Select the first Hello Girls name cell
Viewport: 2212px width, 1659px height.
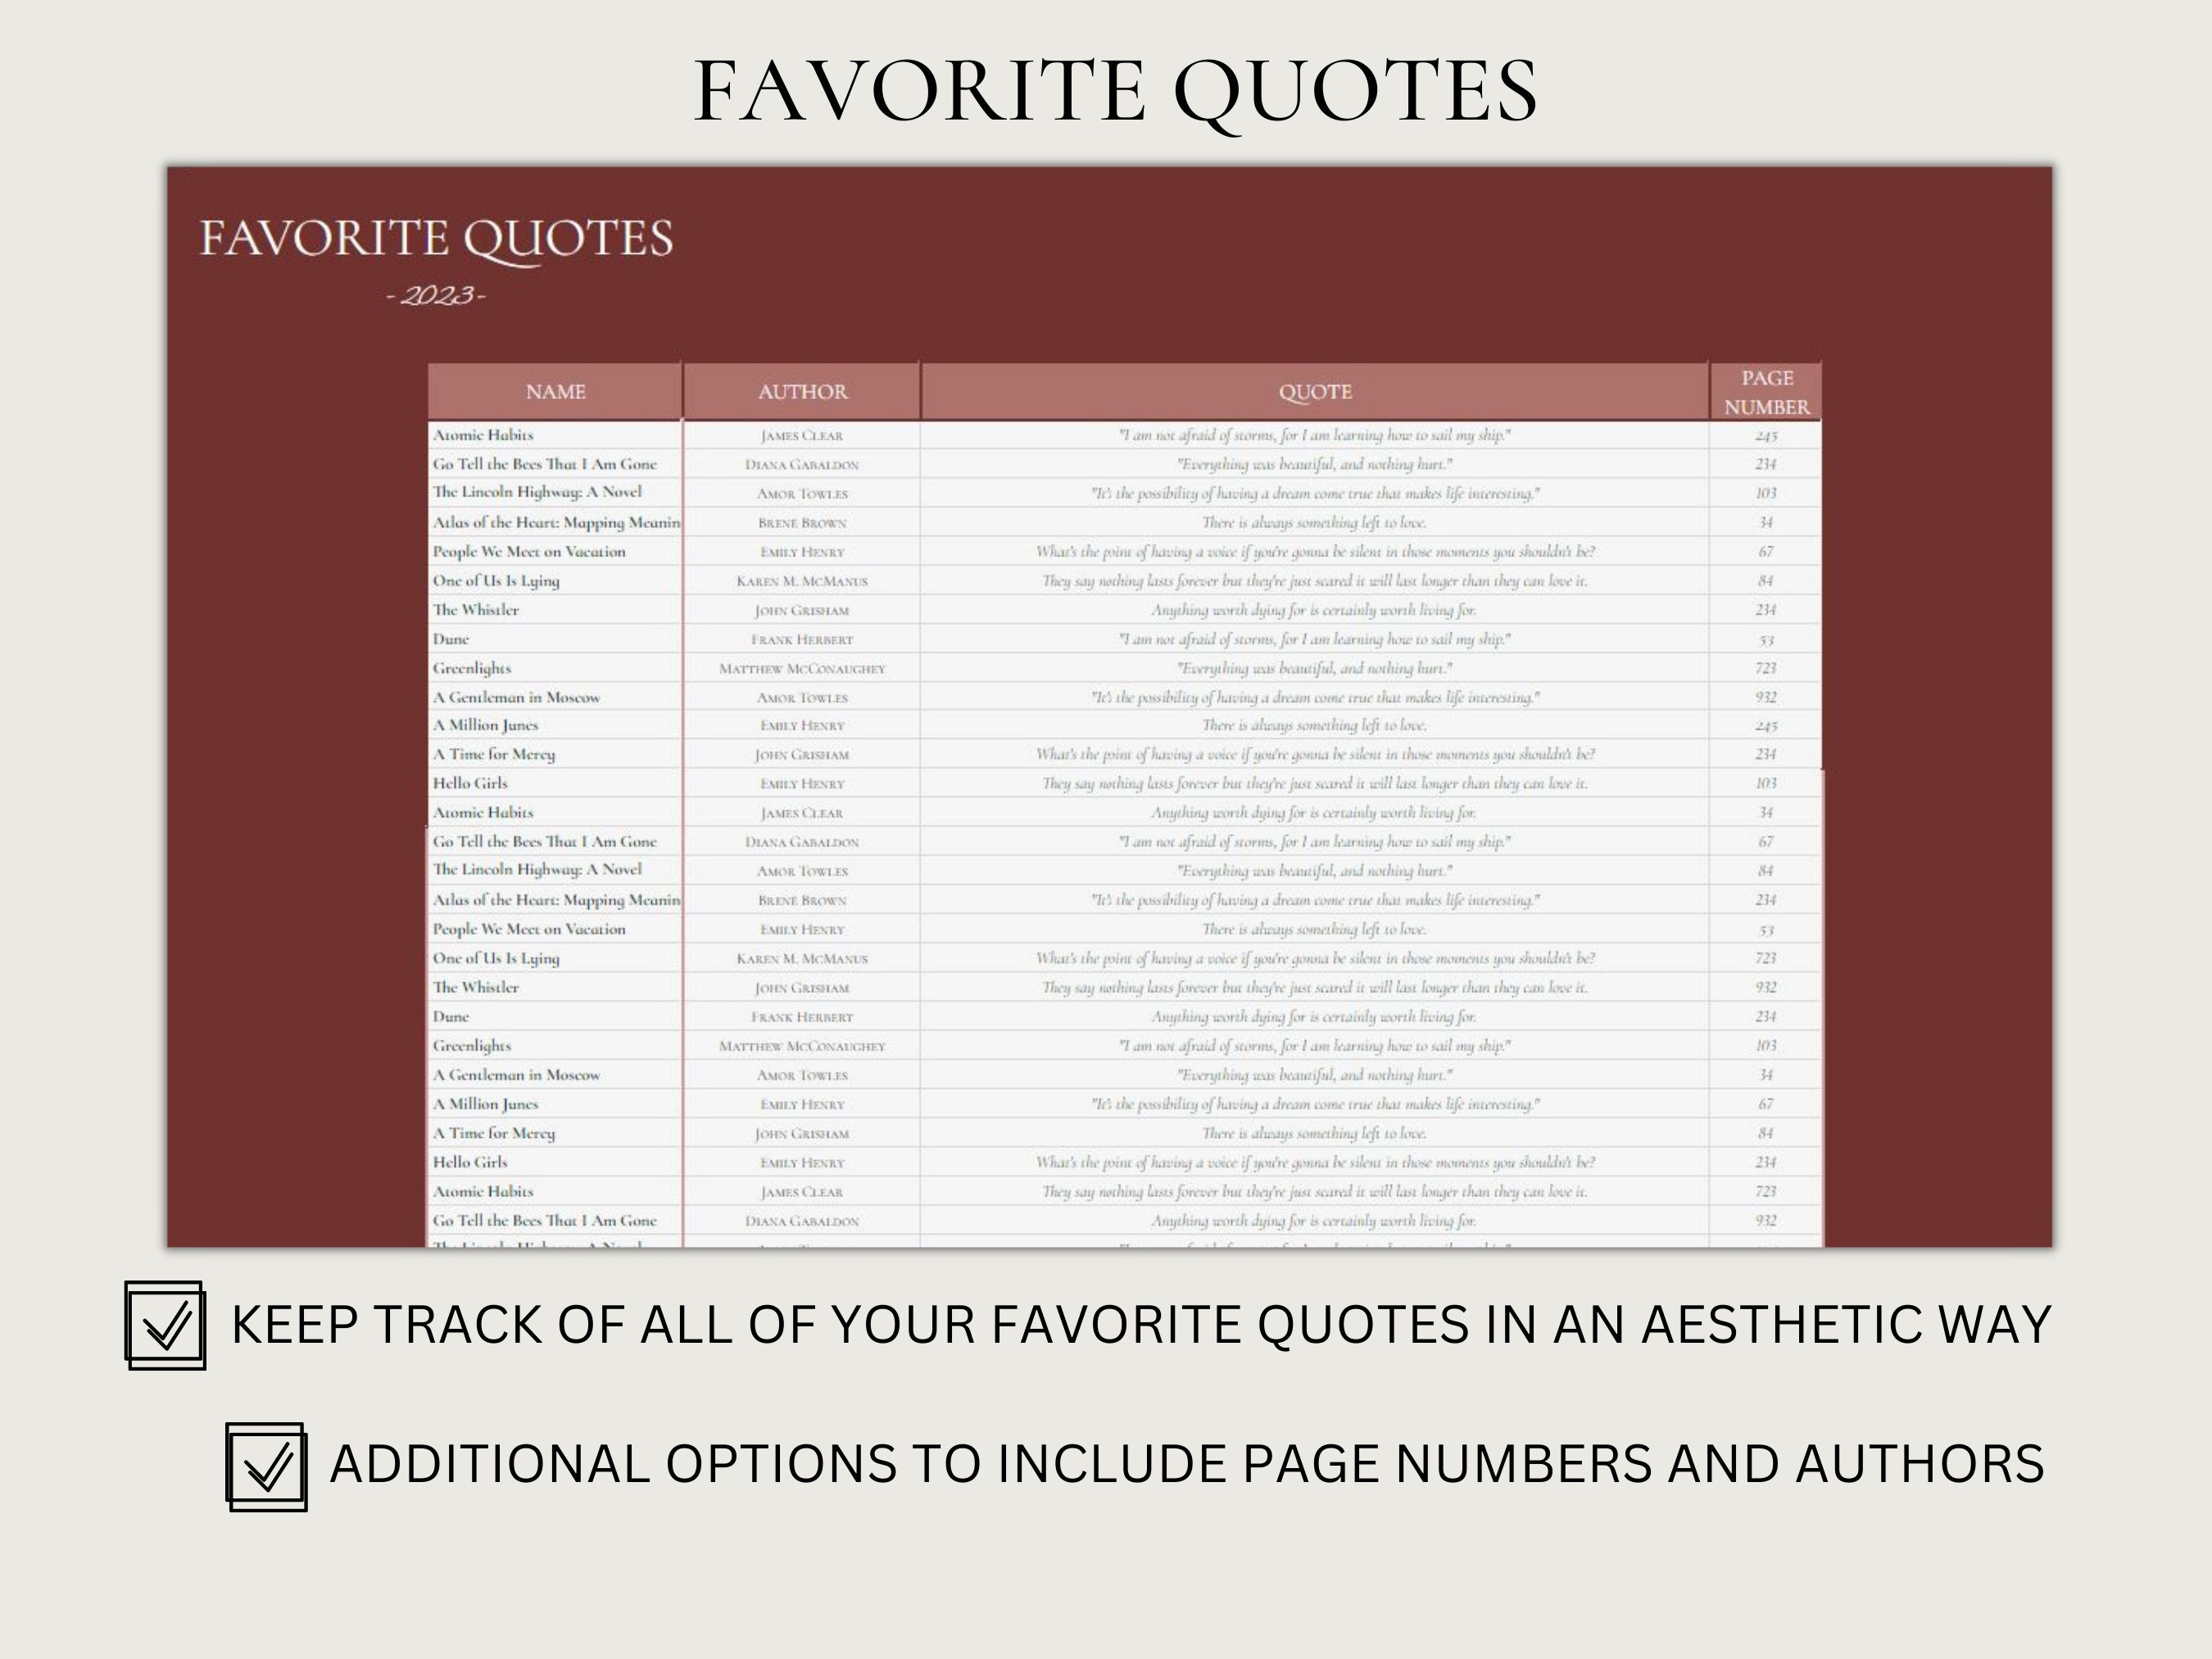(x=555, y=783)
